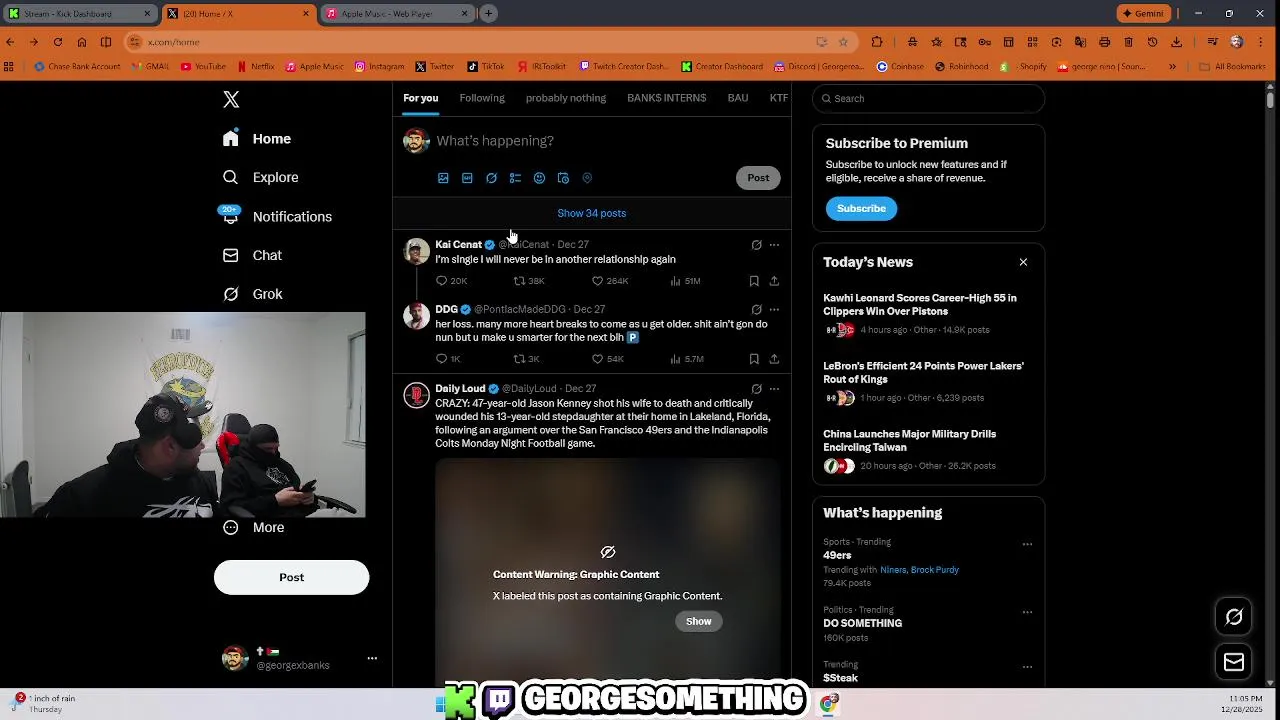
Task: Subscribe to Premium
Action: click(x=861, y=208)
